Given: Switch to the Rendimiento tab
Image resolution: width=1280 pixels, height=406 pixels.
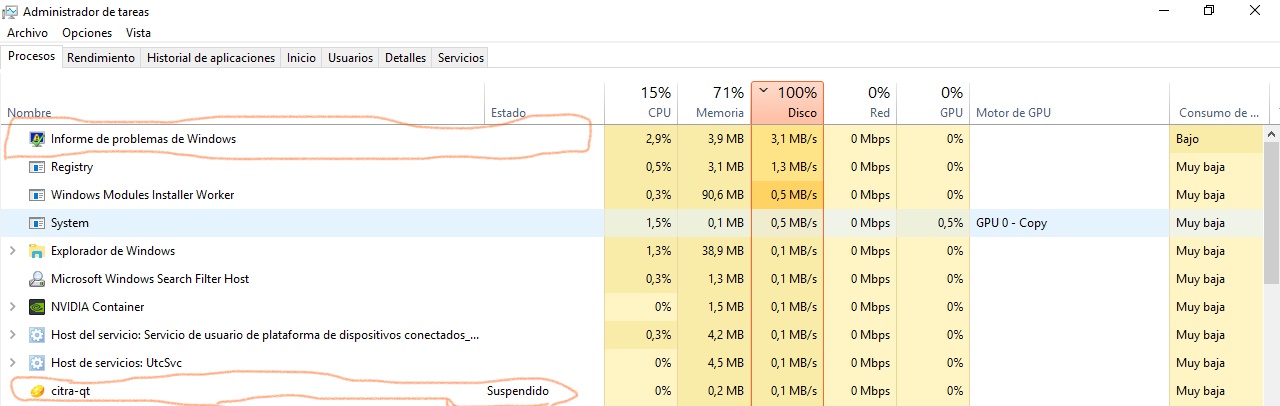Looking at the screenshot, I should [x=101, y=58].
